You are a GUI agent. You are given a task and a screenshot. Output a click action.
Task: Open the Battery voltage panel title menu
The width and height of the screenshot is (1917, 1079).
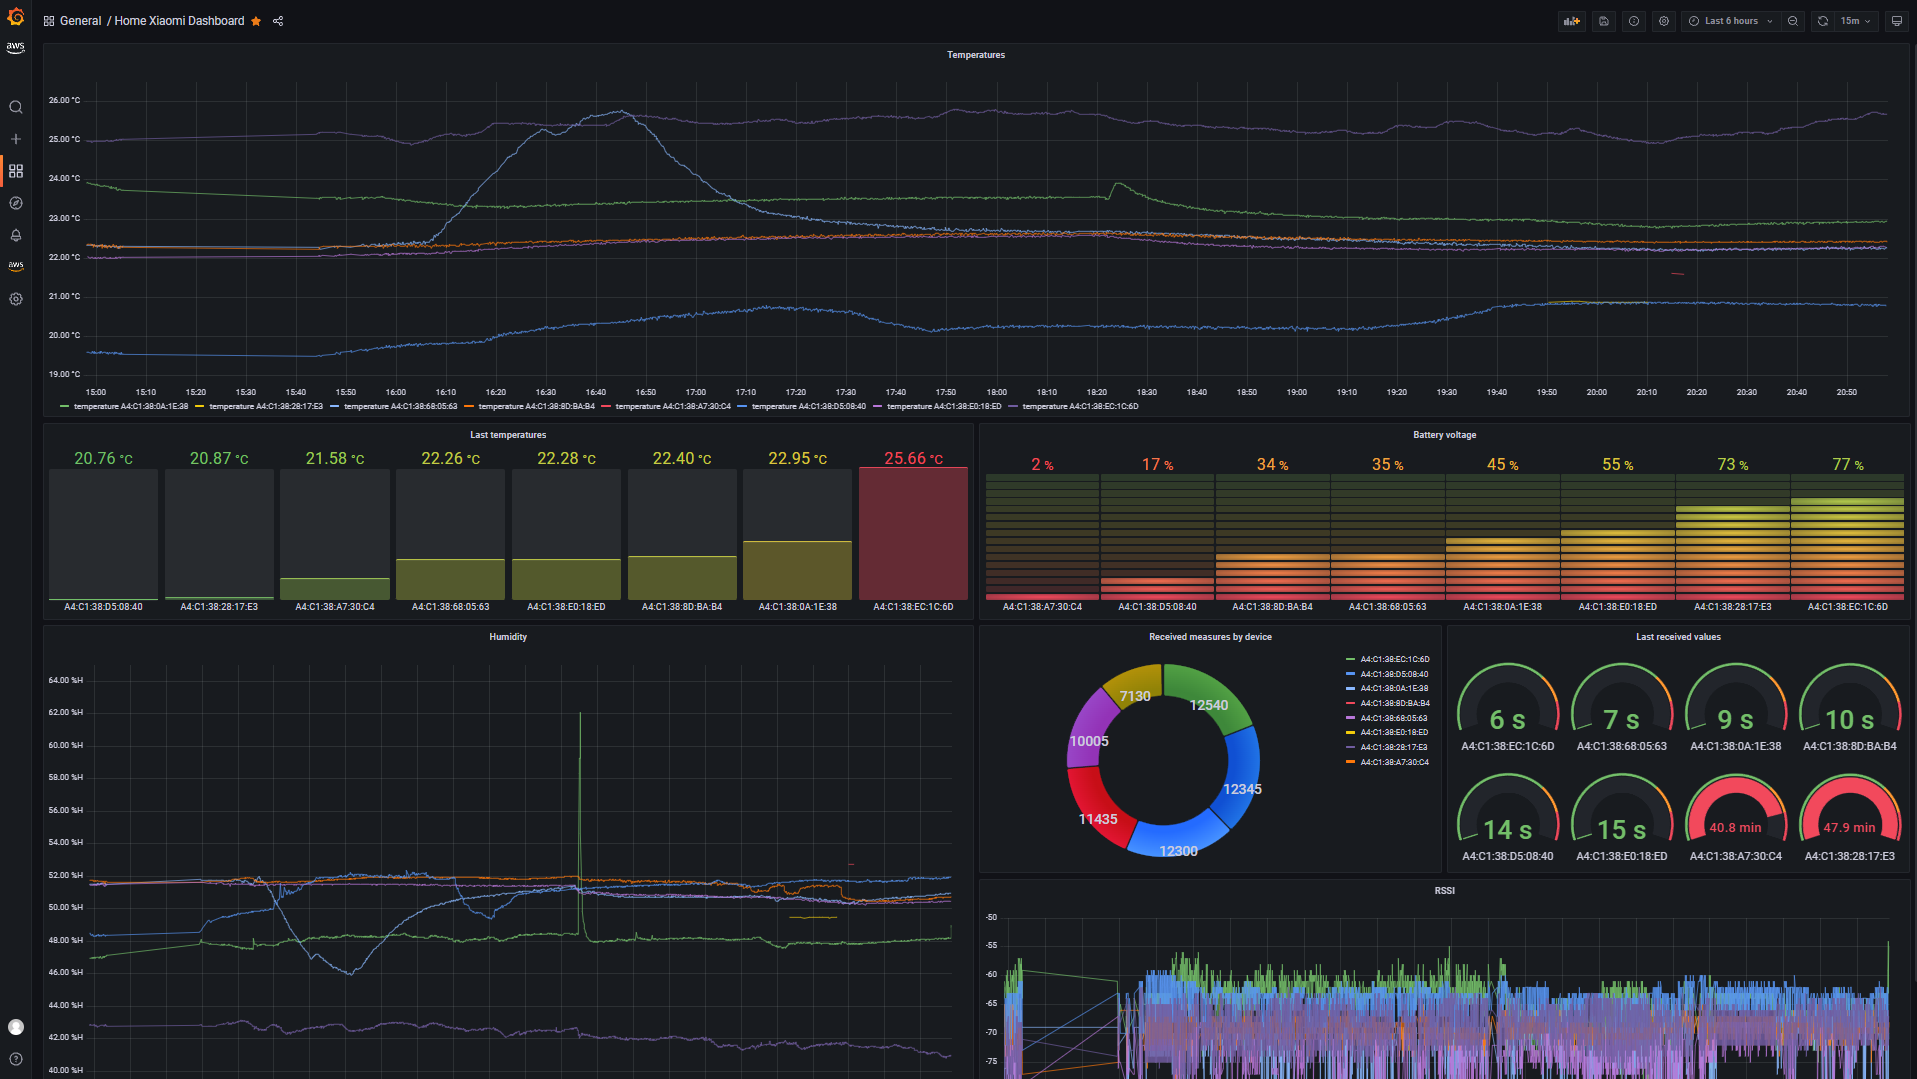coord(1444,435)
